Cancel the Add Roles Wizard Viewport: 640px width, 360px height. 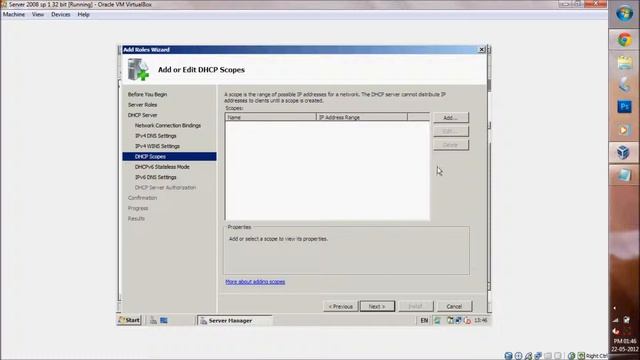[x=454, y=306]
